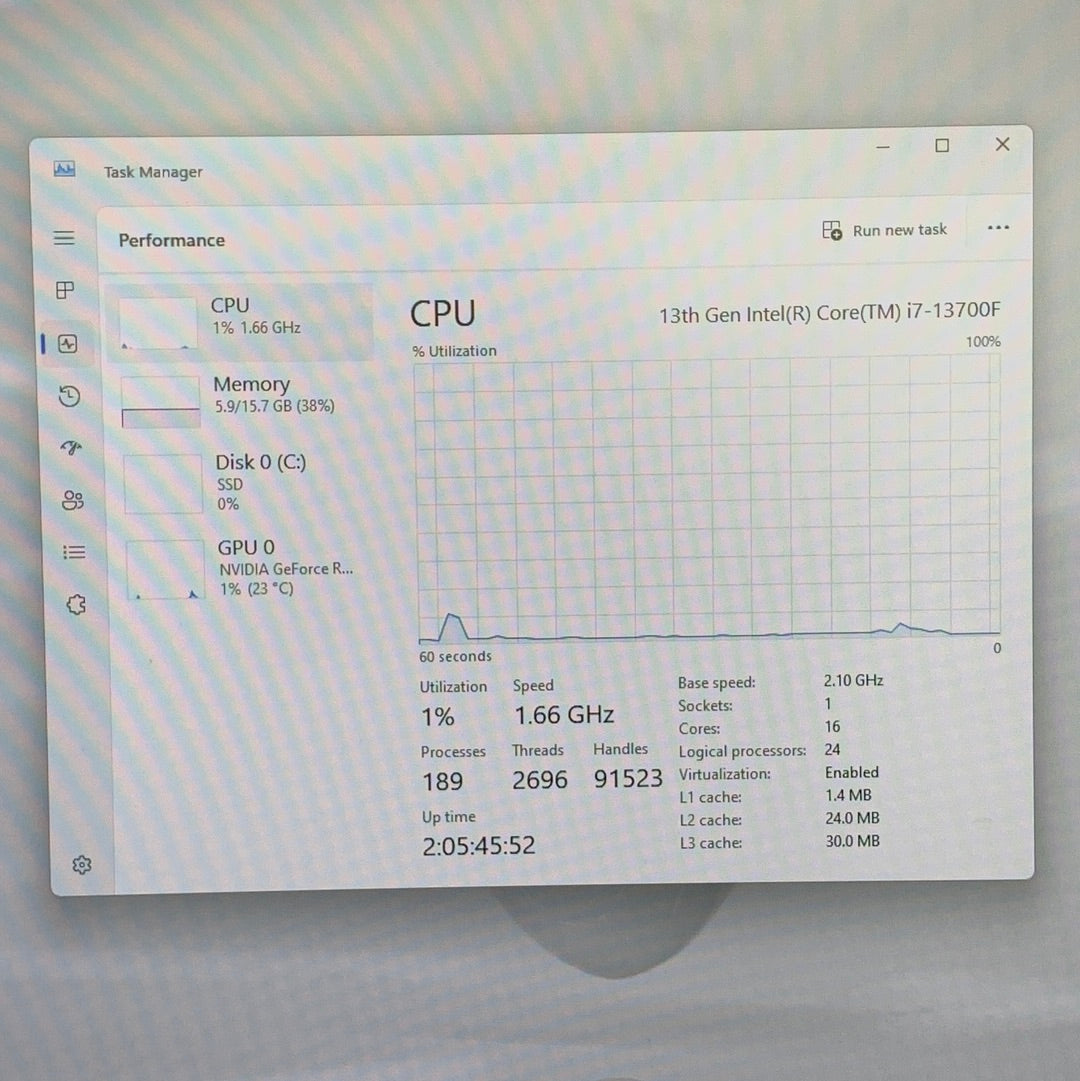Viewport: 1080px width, 1081px height.
Task: Close the Task Manager window
Action: (x=1003, y=144)
